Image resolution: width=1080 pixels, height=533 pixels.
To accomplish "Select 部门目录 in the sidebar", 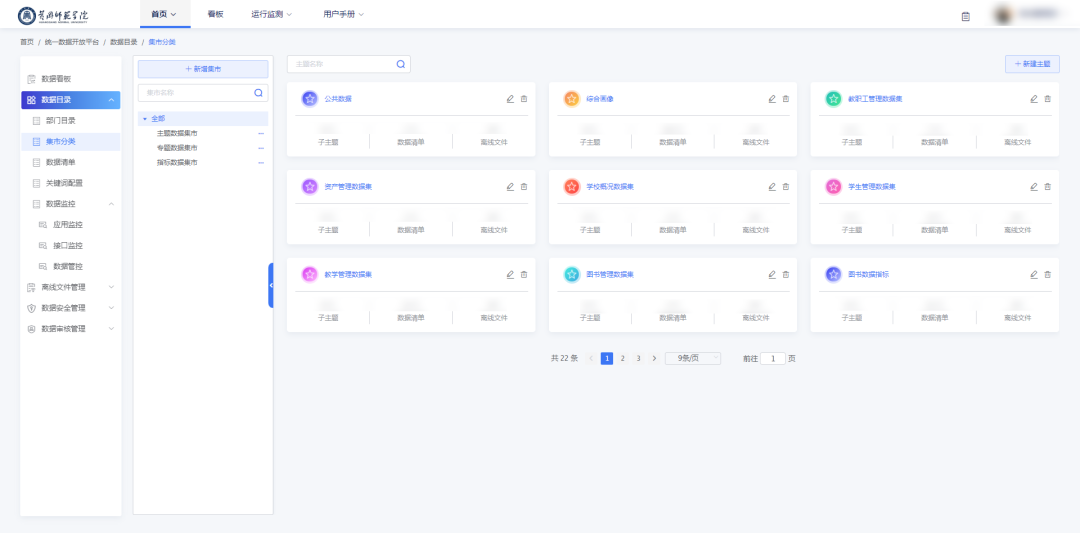I will pos(61,120).
